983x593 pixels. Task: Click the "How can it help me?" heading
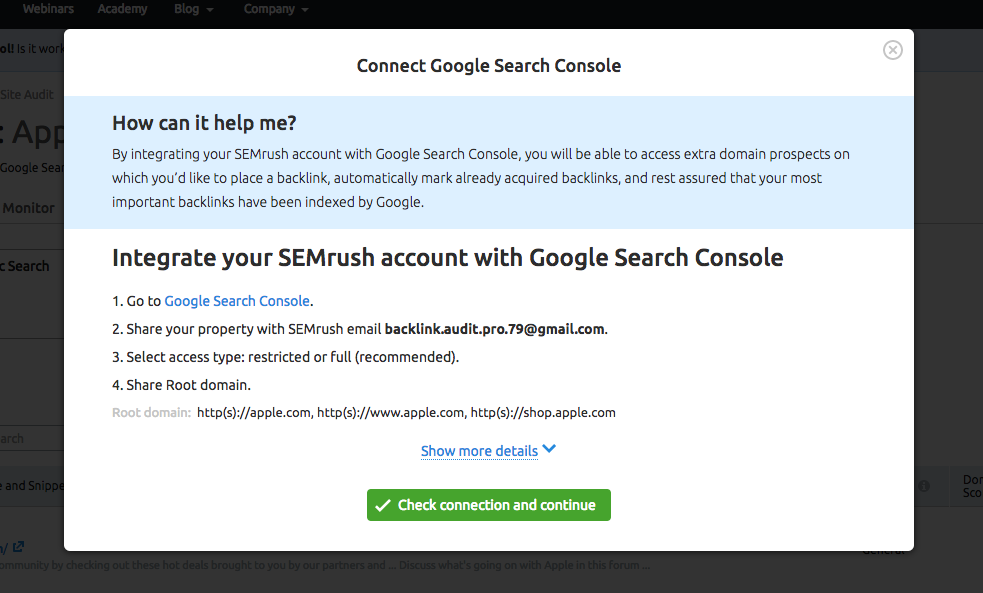(204, 123)
